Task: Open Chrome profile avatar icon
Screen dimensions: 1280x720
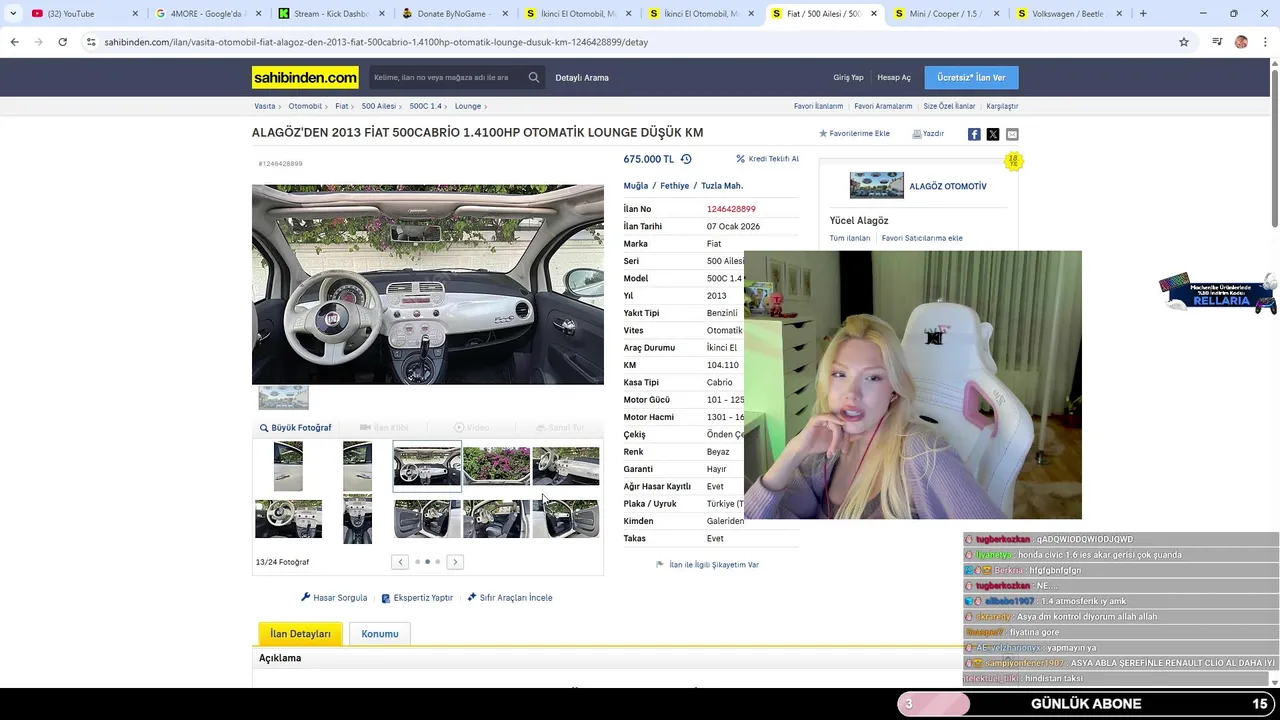Action: pyautogui.click(x=1241, y=42)
